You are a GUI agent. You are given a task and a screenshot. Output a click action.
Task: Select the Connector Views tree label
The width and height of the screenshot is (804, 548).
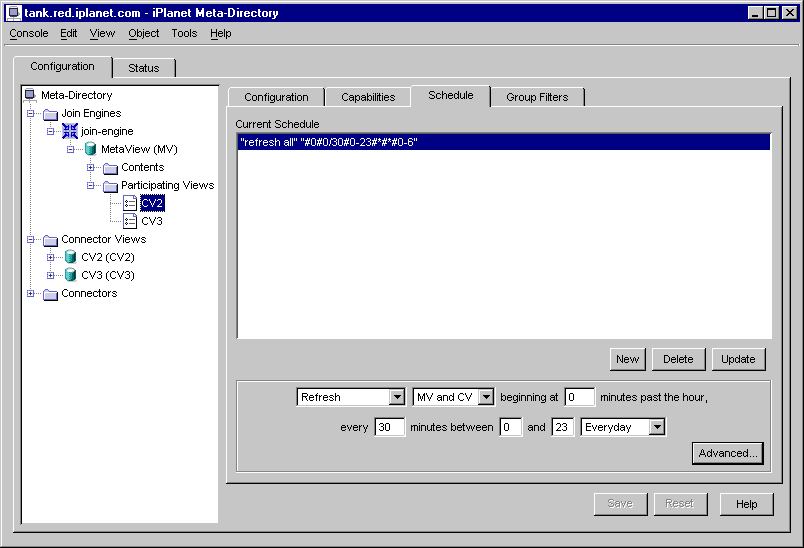[104, 239]
